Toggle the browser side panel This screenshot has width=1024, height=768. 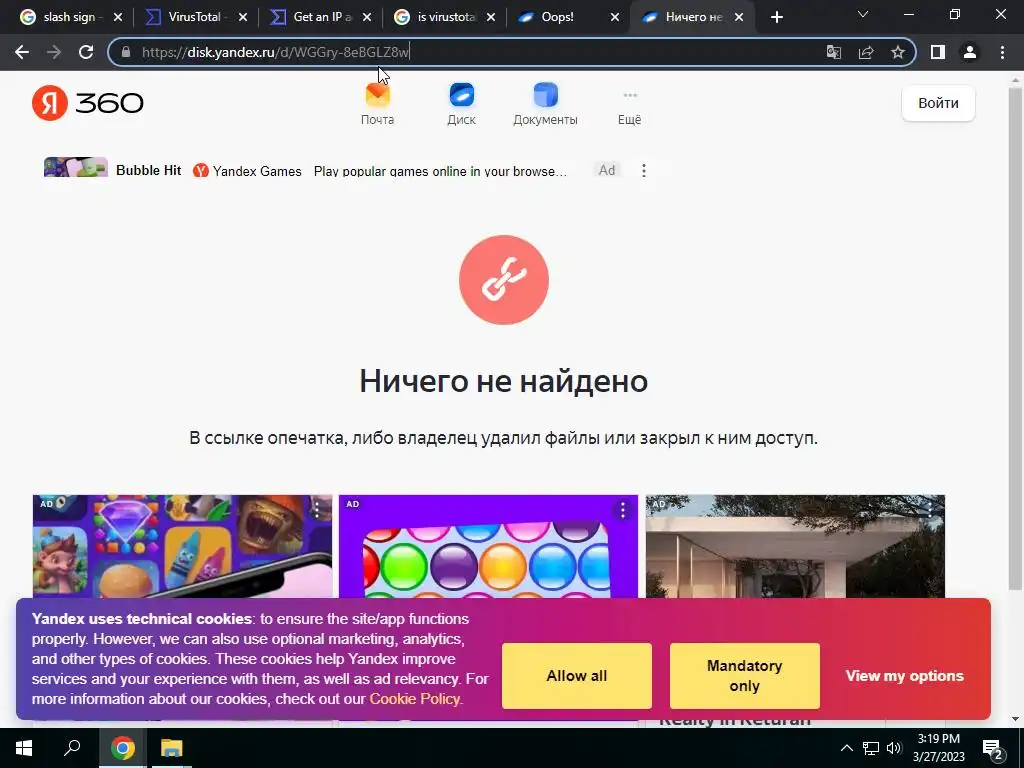(x=938, y=52)
